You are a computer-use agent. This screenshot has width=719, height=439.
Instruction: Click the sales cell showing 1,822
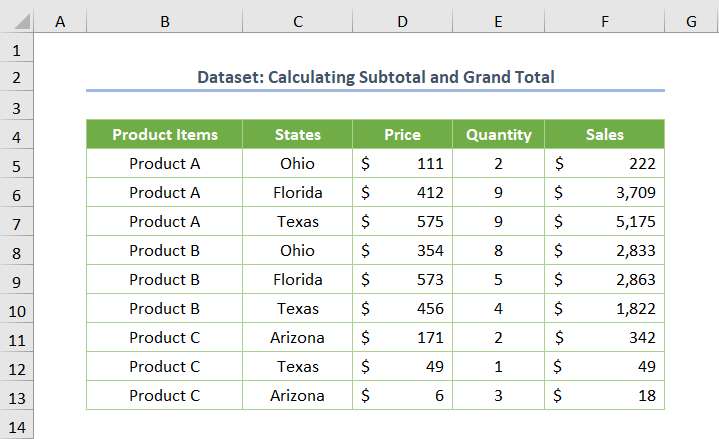605,309
